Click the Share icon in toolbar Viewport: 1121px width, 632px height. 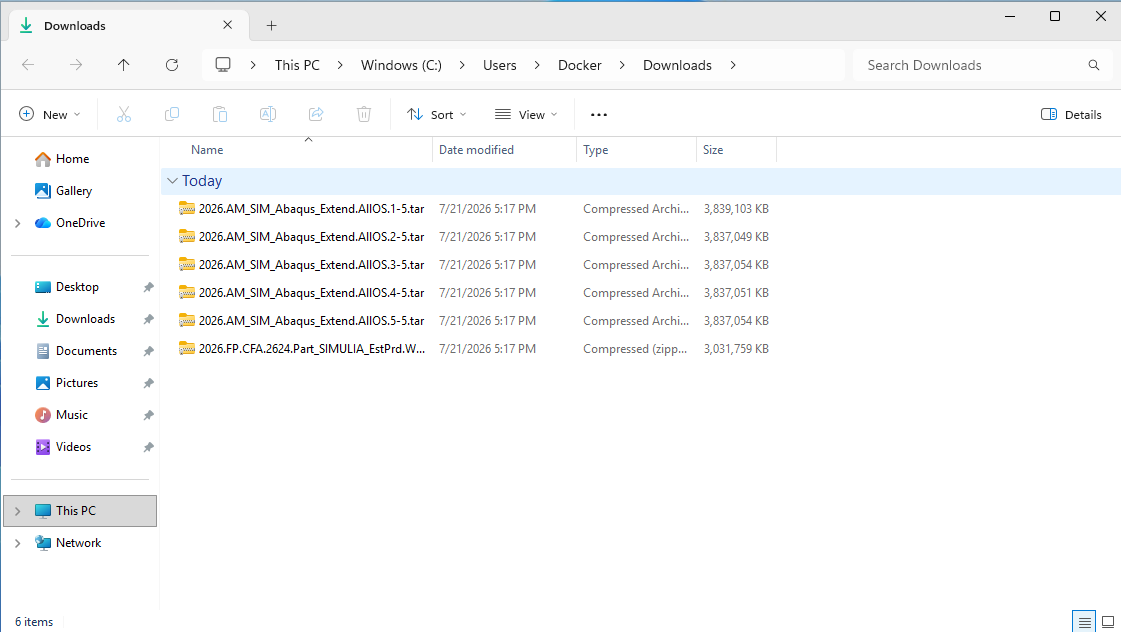point(316,114)
